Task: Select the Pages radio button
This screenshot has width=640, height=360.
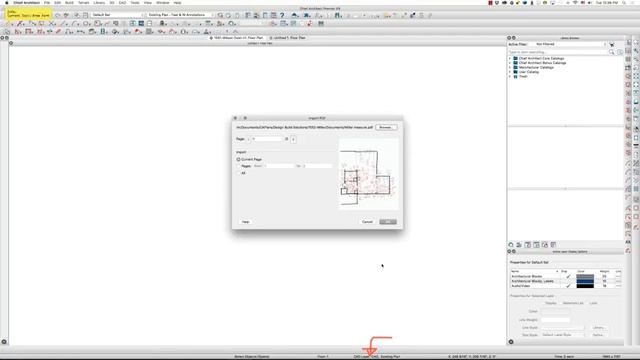Action: (x=238, y=166)
